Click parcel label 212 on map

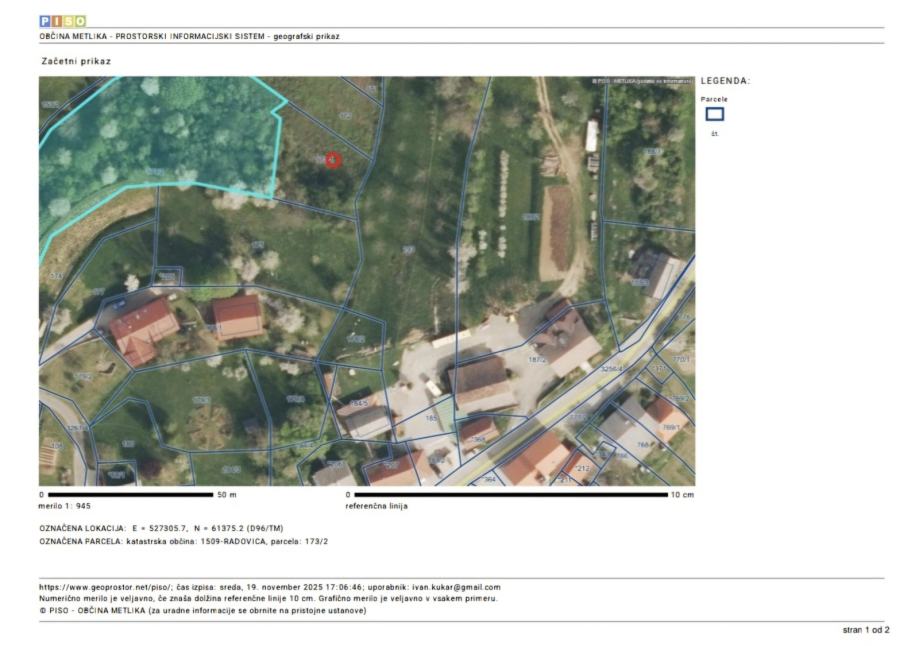click(583, 467)
